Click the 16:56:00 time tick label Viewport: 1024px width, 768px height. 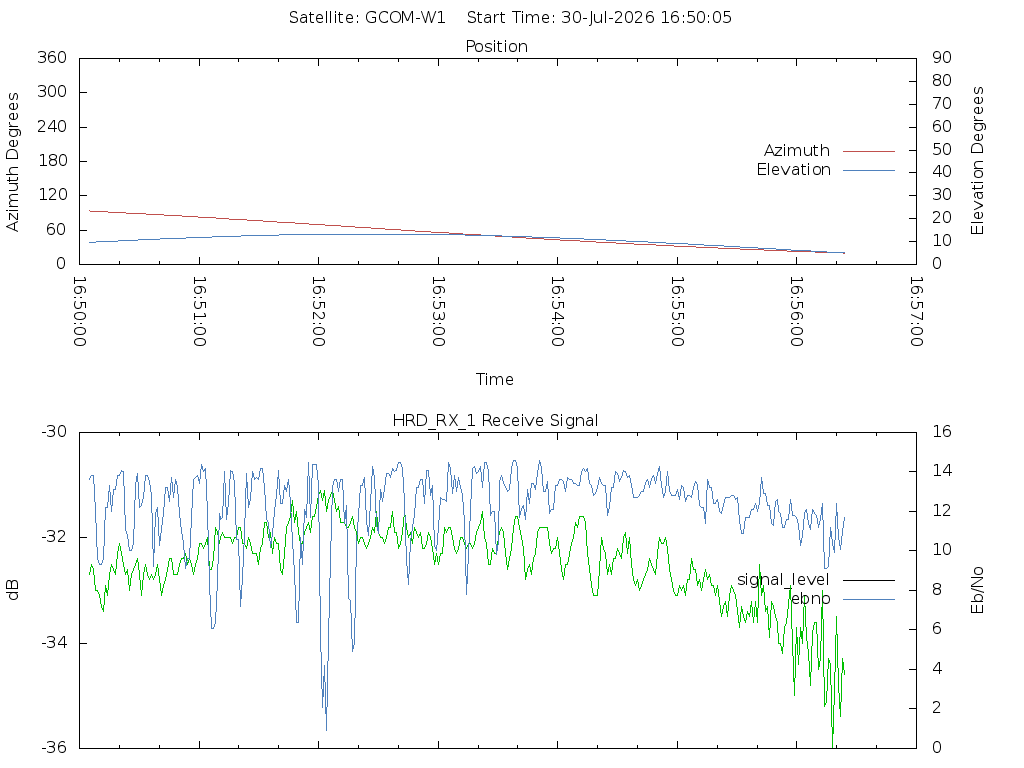[x=796, y=312]
